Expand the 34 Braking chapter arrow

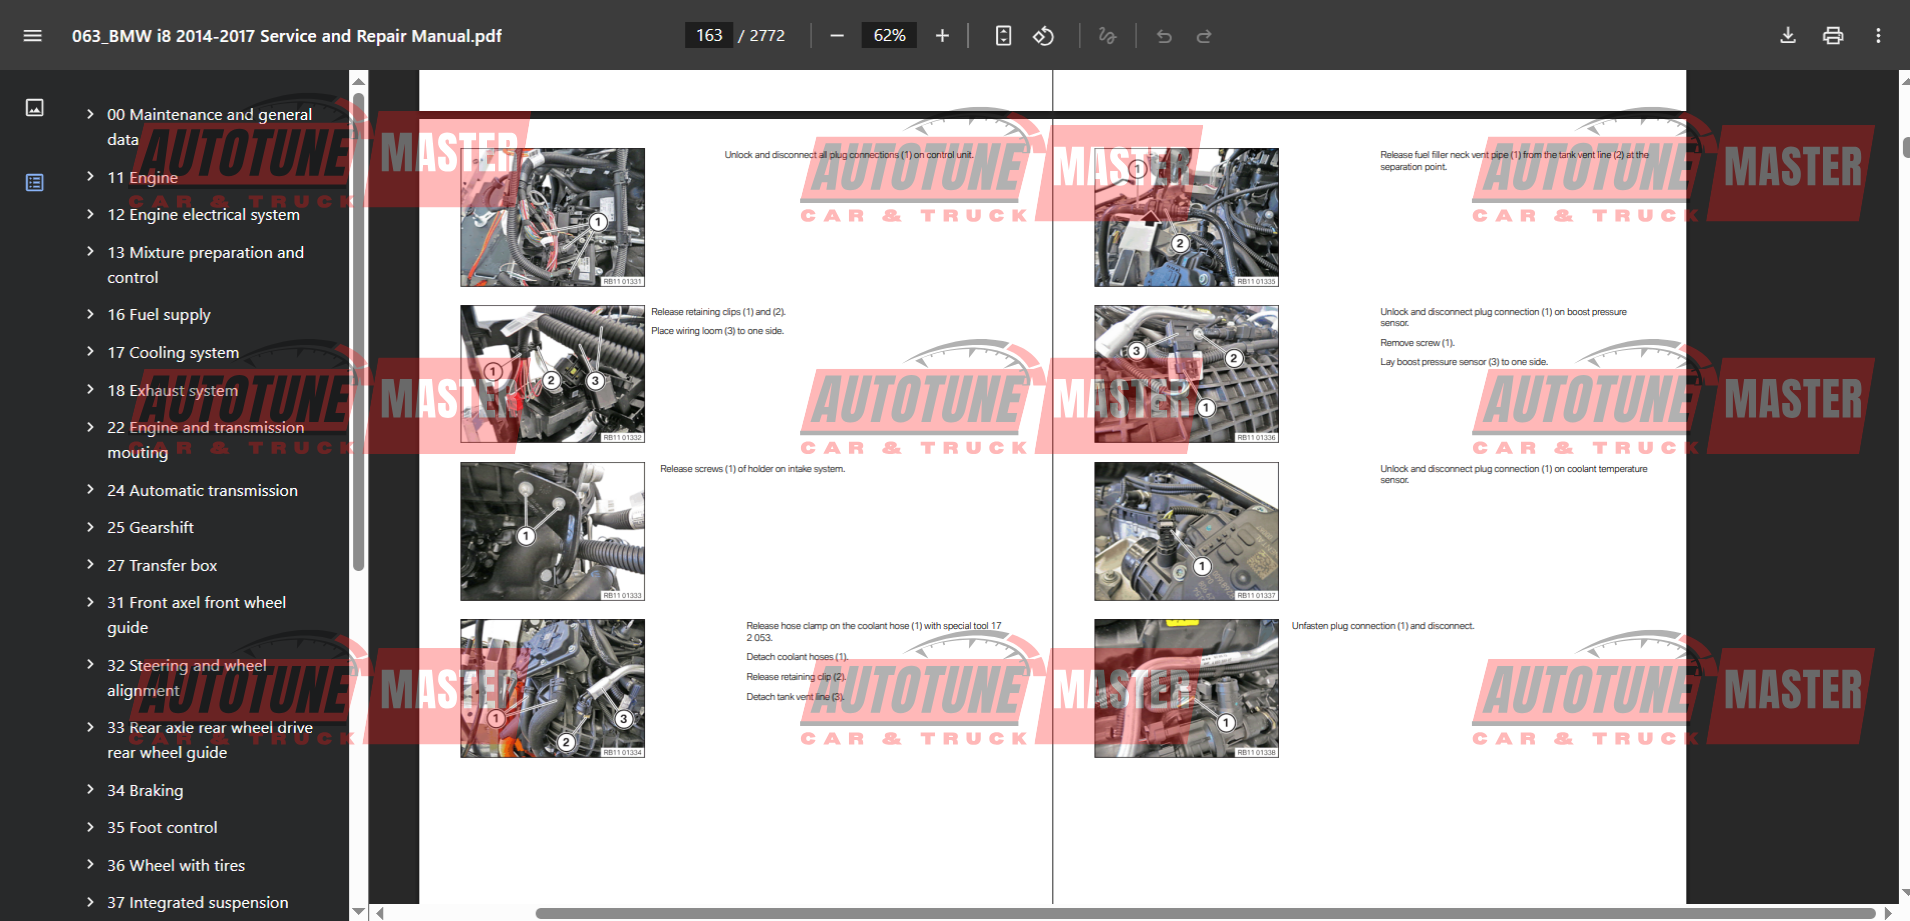tap(90, 790)
